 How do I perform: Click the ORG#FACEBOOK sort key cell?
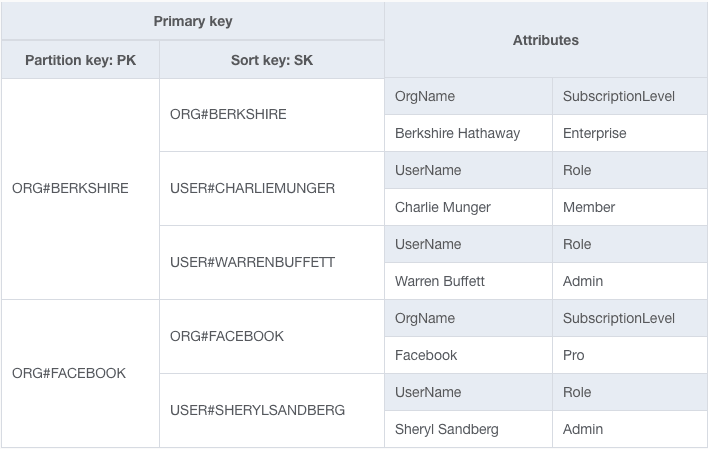227,336
